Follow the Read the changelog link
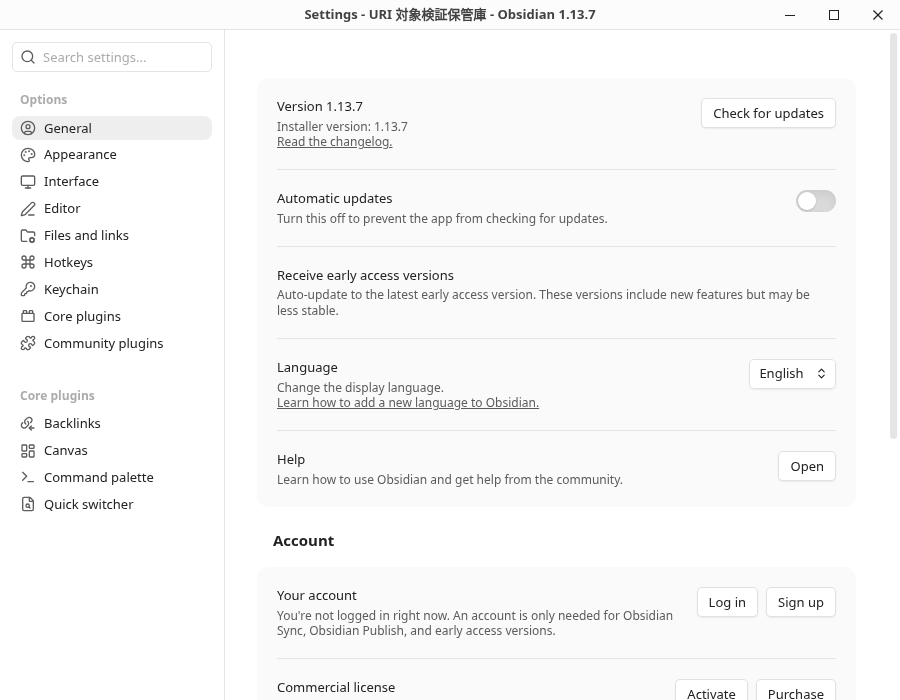 click(335, 142)
